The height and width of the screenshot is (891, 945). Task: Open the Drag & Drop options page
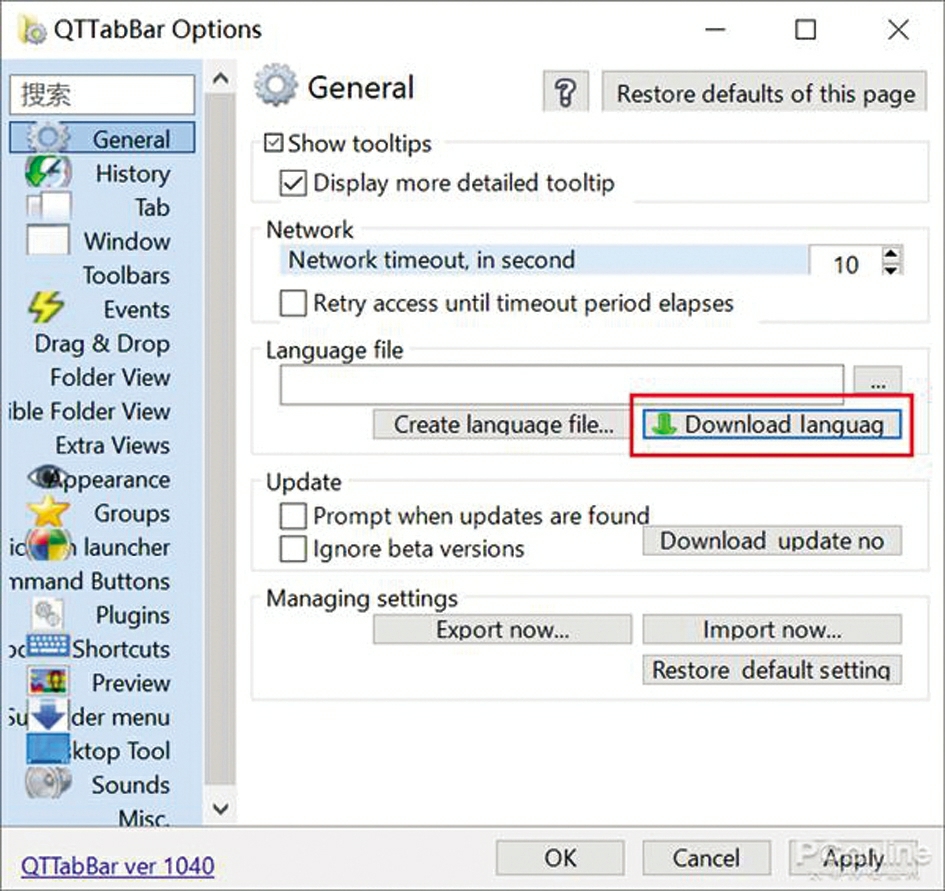[102, 344]
